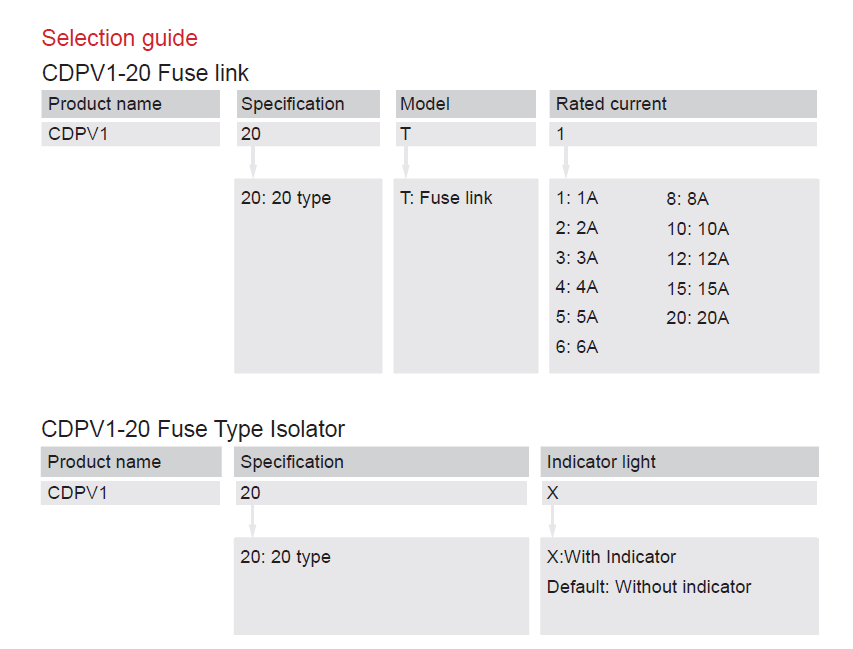Click the CDPV1-20 Fuse Type Isolator title
This screenshot has height=649, width=853.
point(193,429)
